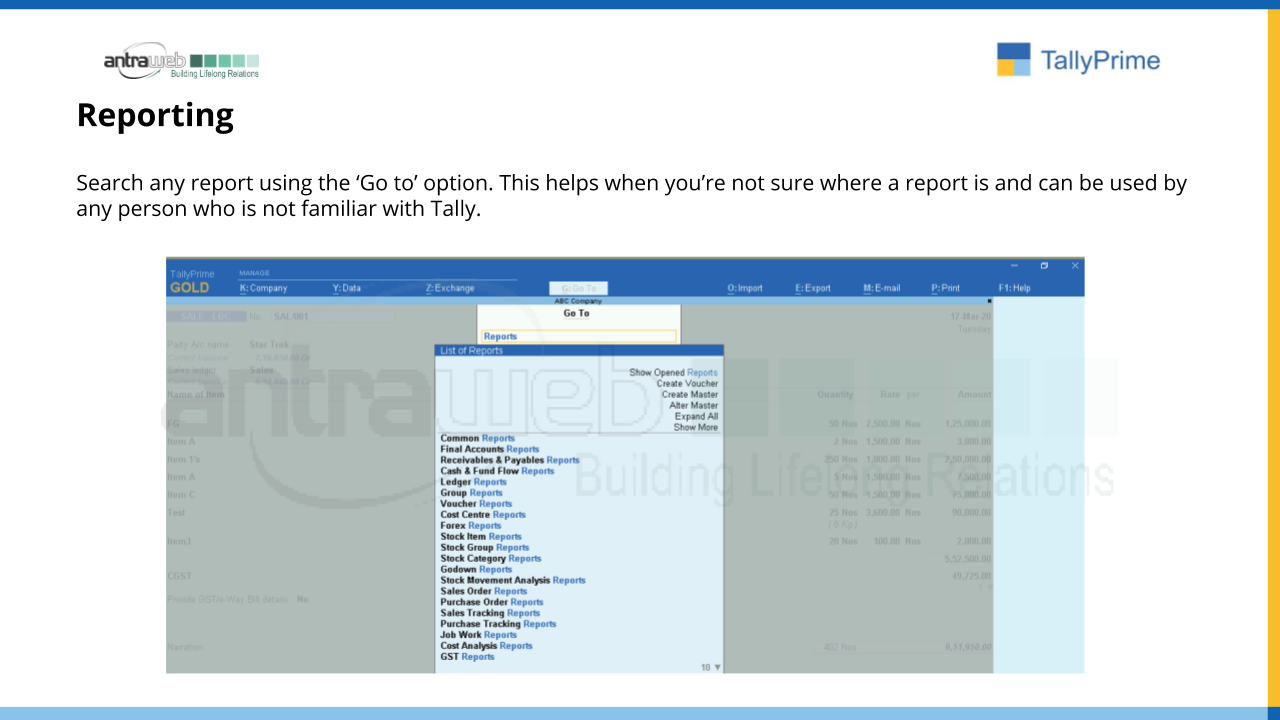Click Show More in report list
The image size is (1280, 720).
click(695, 428)
